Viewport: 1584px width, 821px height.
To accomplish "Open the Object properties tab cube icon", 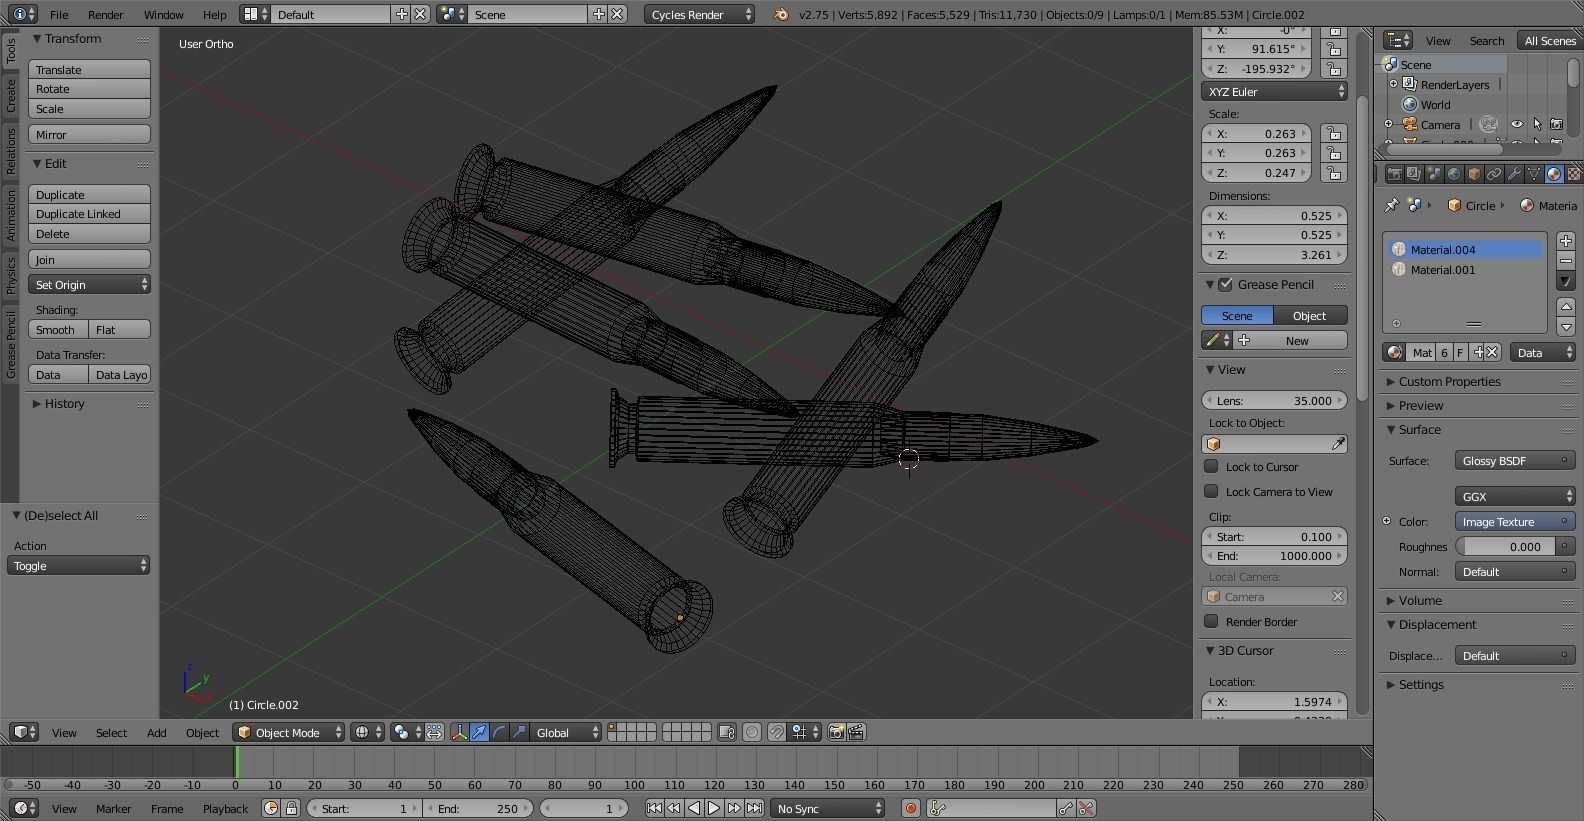I will coord(1474,174).
